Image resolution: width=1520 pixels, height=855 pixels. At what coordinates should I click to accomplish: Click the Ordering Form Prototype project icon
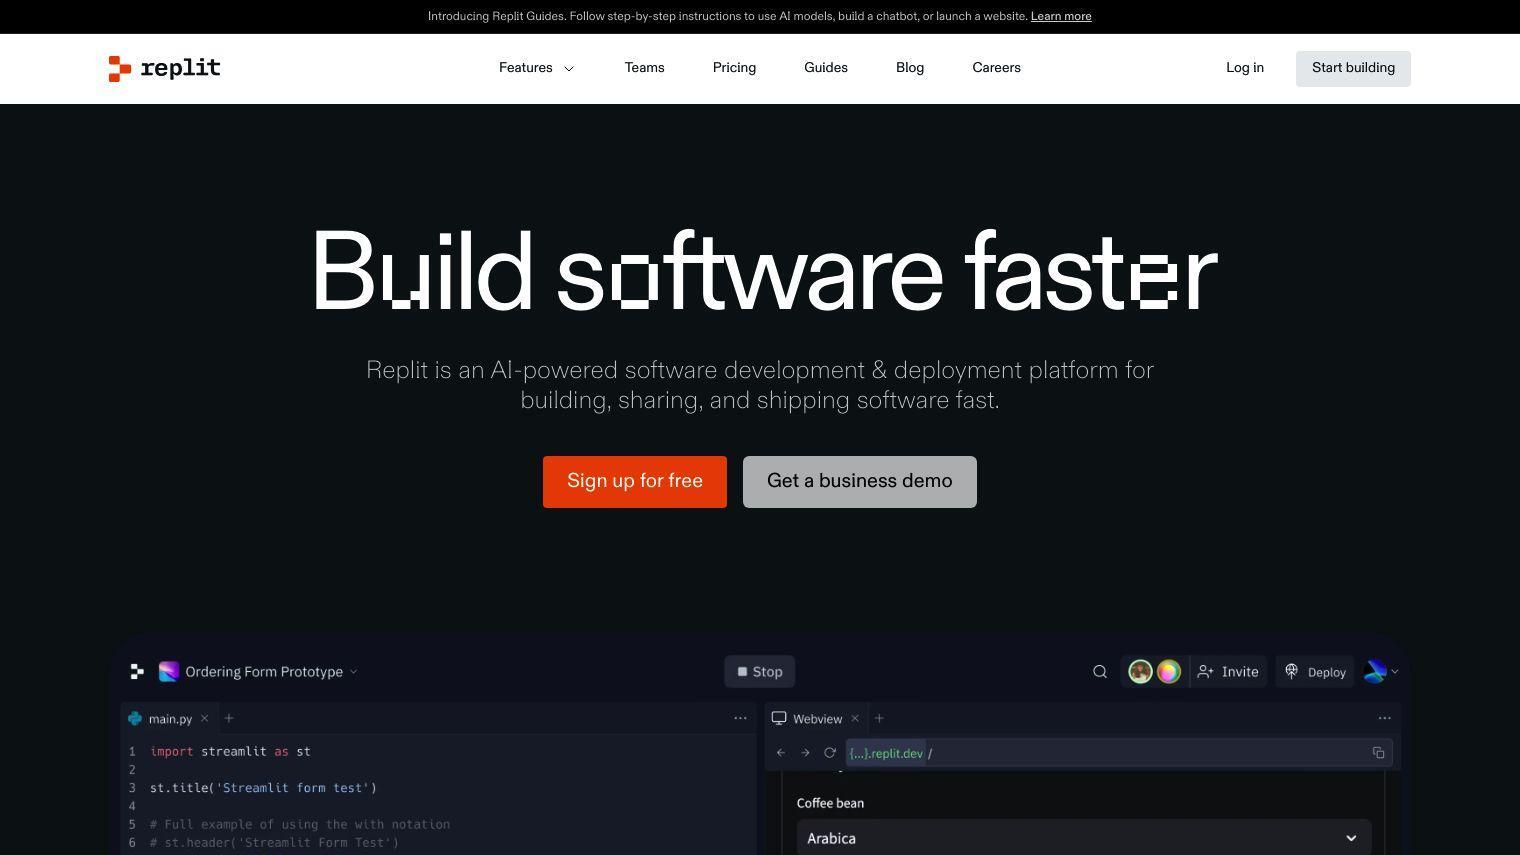click(x=169, y=672)
